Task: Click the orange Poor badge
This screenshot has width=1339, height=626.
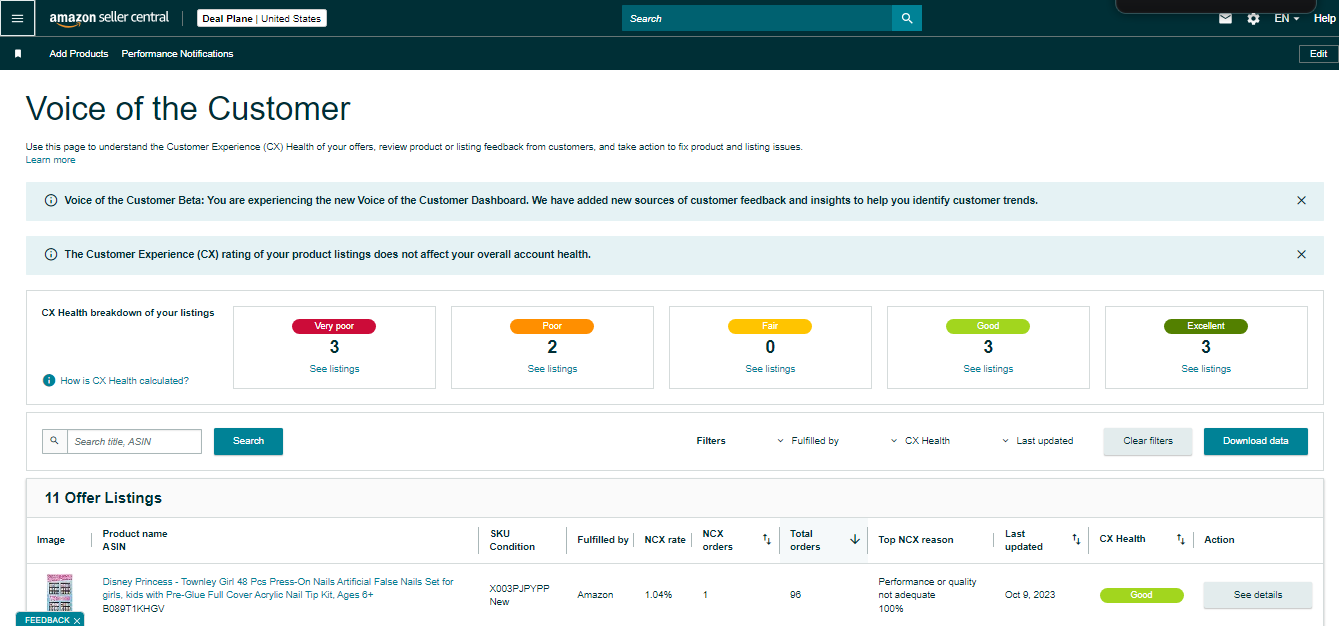Action: pos(552,326)
